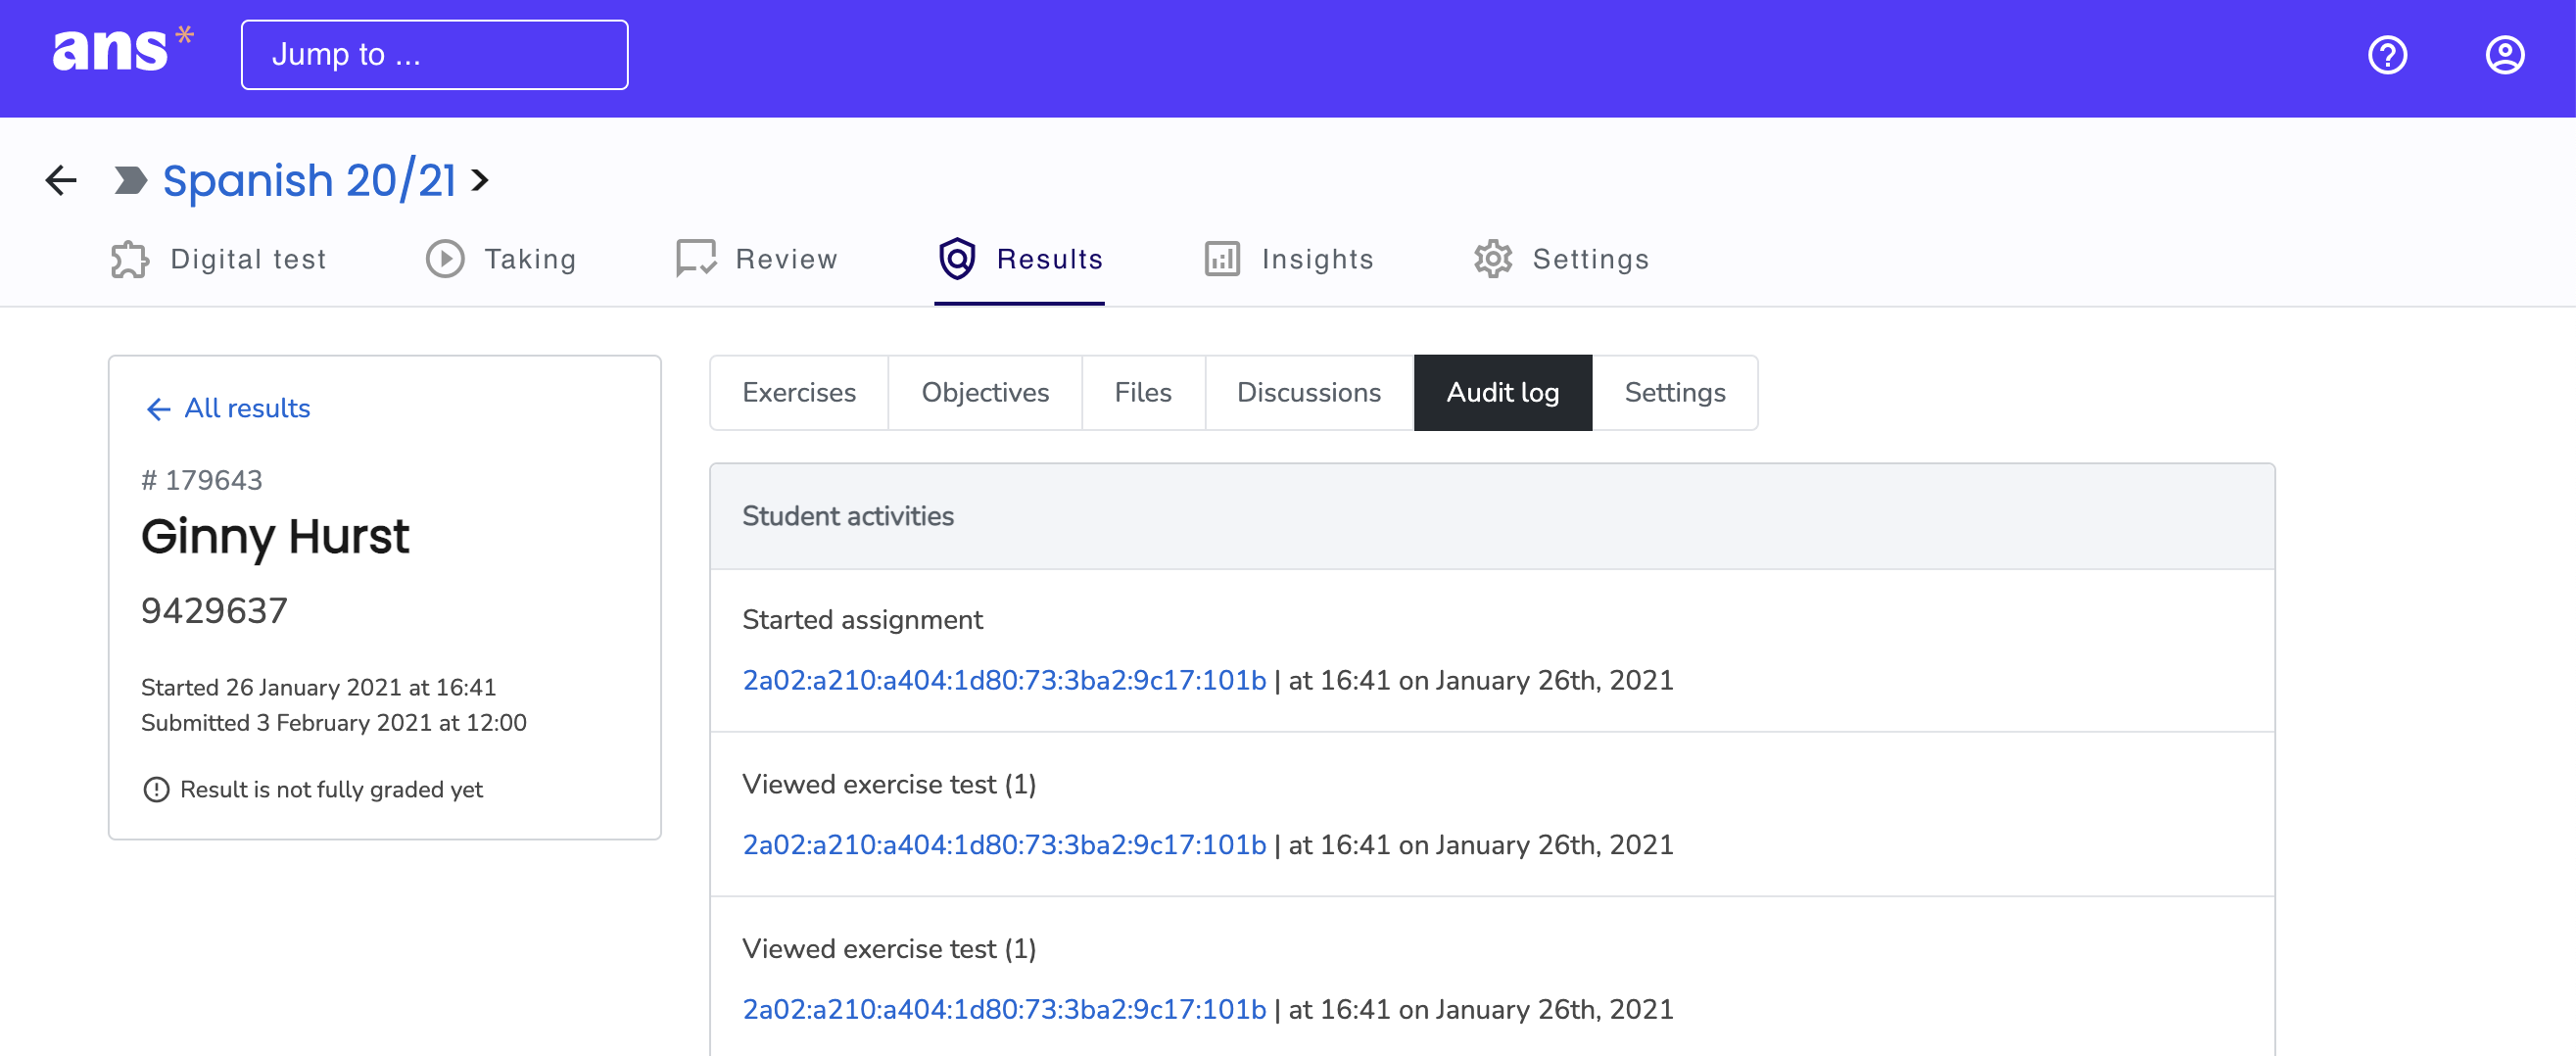Image resolution: width=2576 pixels, height=1056 pixels.
Task: Click the warning icon next to not fully graded
Action: 156,790
